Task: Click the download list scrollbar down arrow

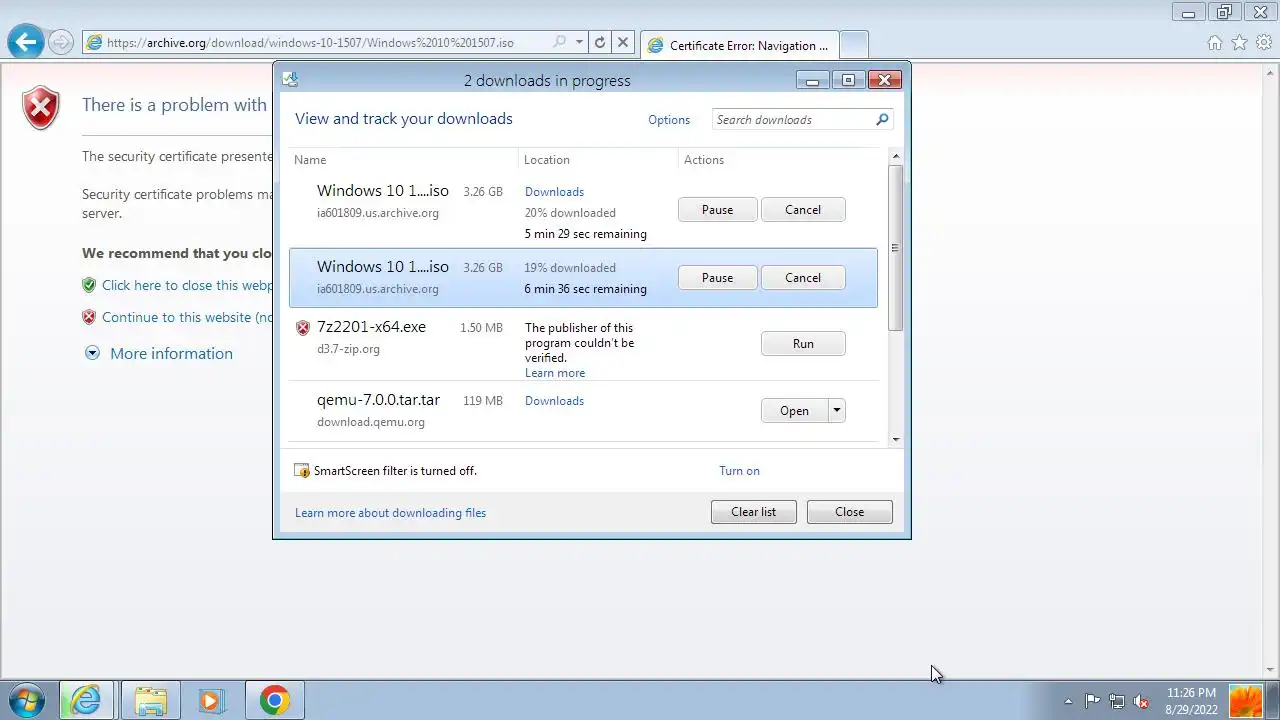Action: [896, 439]
